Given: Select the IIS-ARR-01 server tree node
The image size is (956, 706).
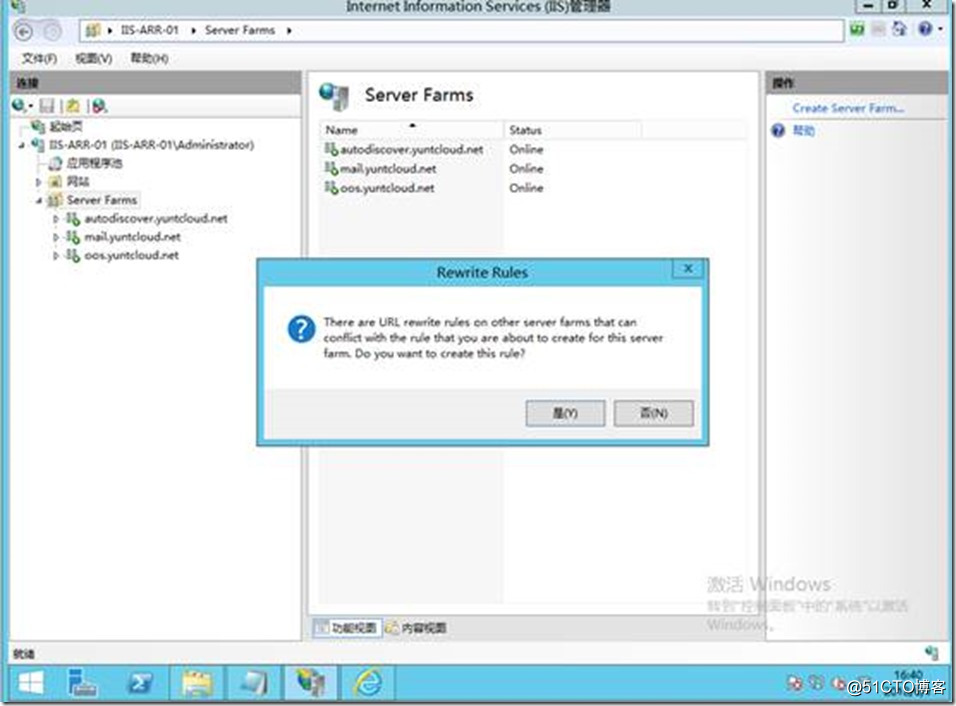Looking at the screenshot, I should 151,145.
